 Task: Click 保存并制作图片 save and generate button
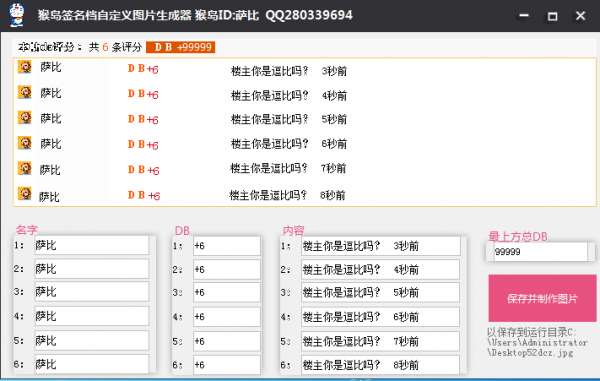click(x=542, y=298)
